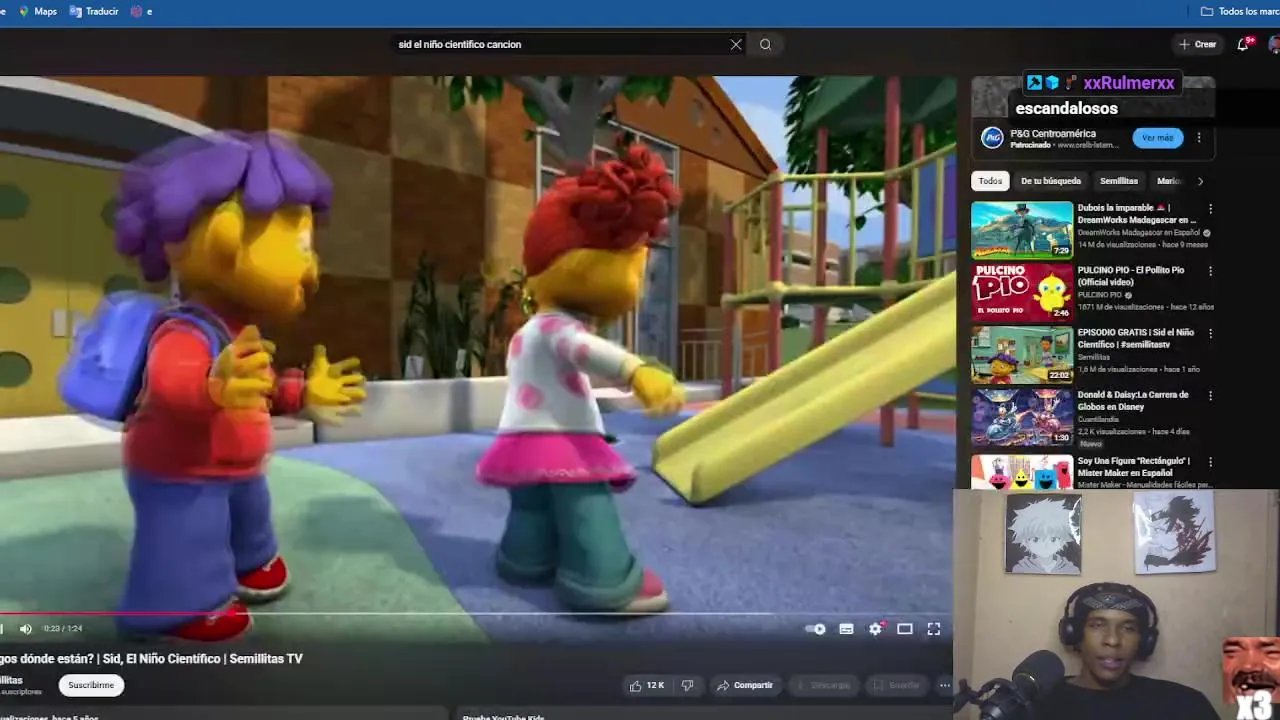Image resolution: width=1280 pixels, height=720 pixels.
Task: Open the P&G Centroamérica channel logo
Action: [x=992, y=138]
